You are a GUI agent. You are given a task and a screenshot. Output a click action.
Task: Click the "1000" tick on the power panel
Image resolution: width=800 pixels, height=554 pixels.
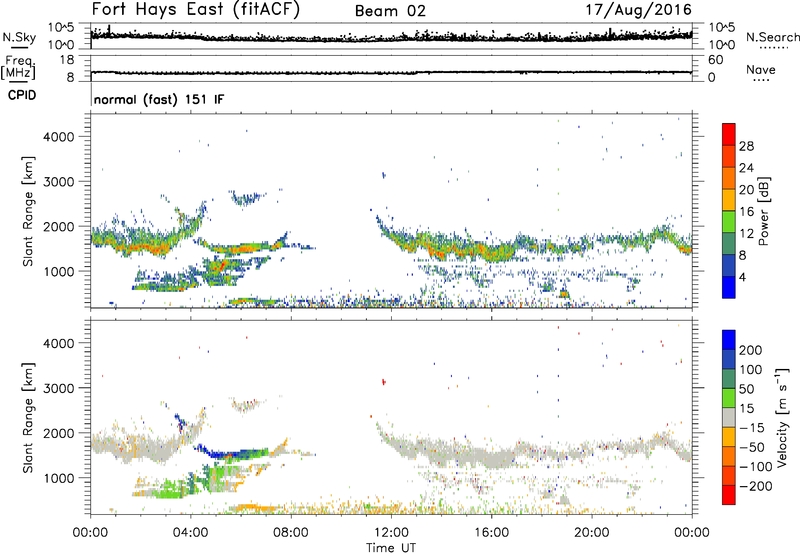point(58,271)
